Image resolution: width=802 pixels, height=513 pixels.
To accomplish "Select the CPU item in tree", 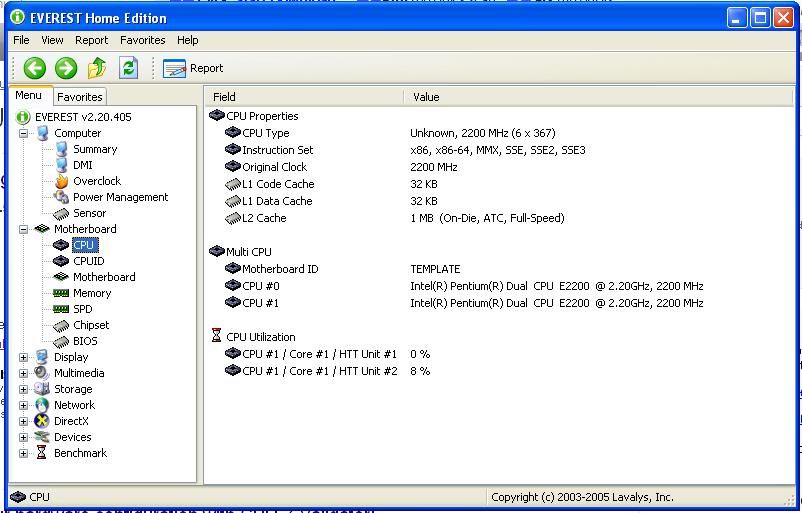I will coord(84,245).
